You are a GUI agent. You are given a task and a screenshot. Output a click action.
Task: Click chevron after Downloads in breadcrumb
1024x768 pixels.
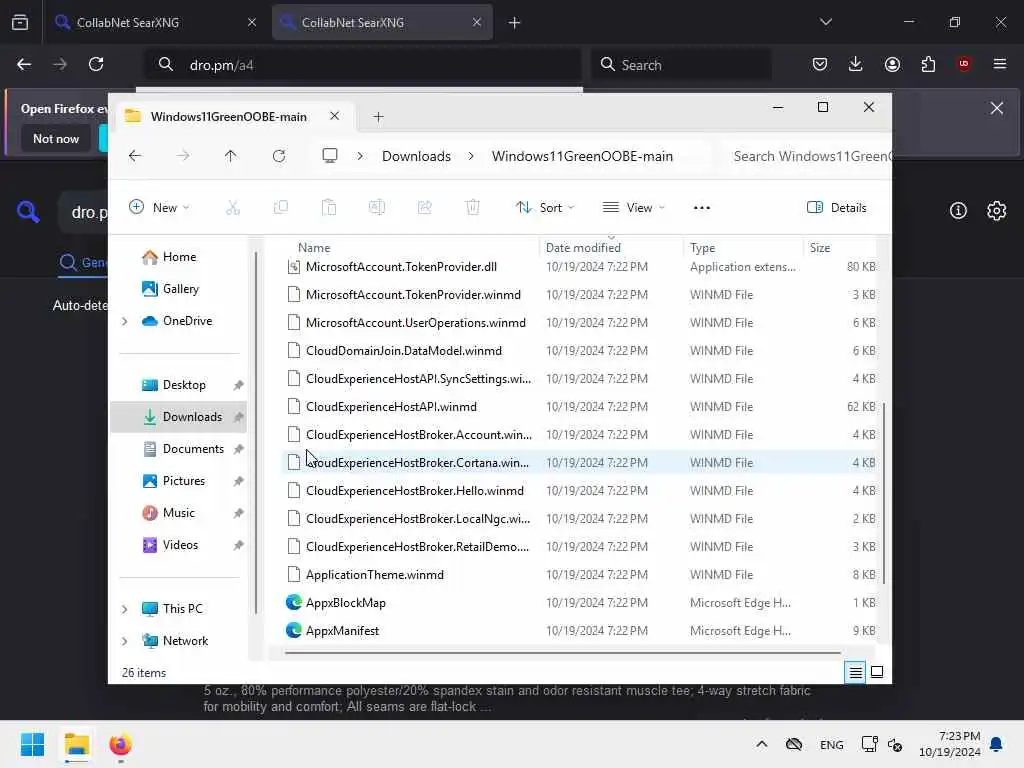tap(472, 156)
